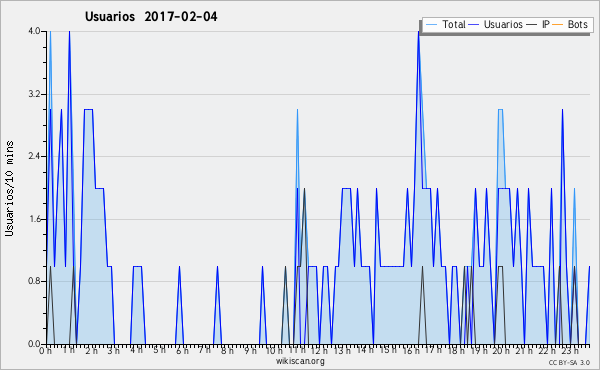Click the light blue Total legend line
This screenshot has height=370, width=600.
(431, 25)
